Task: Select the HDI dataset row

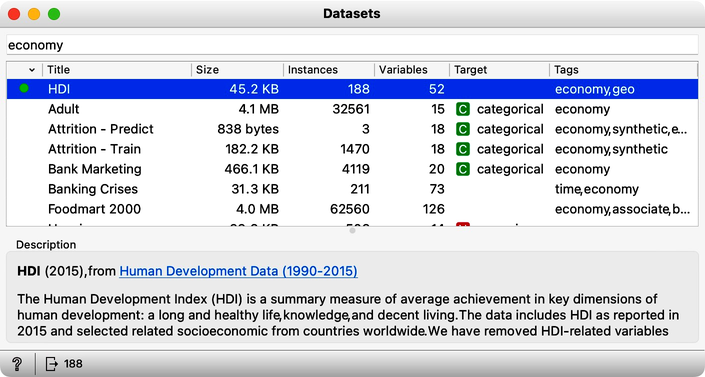Action: point(352,89)
